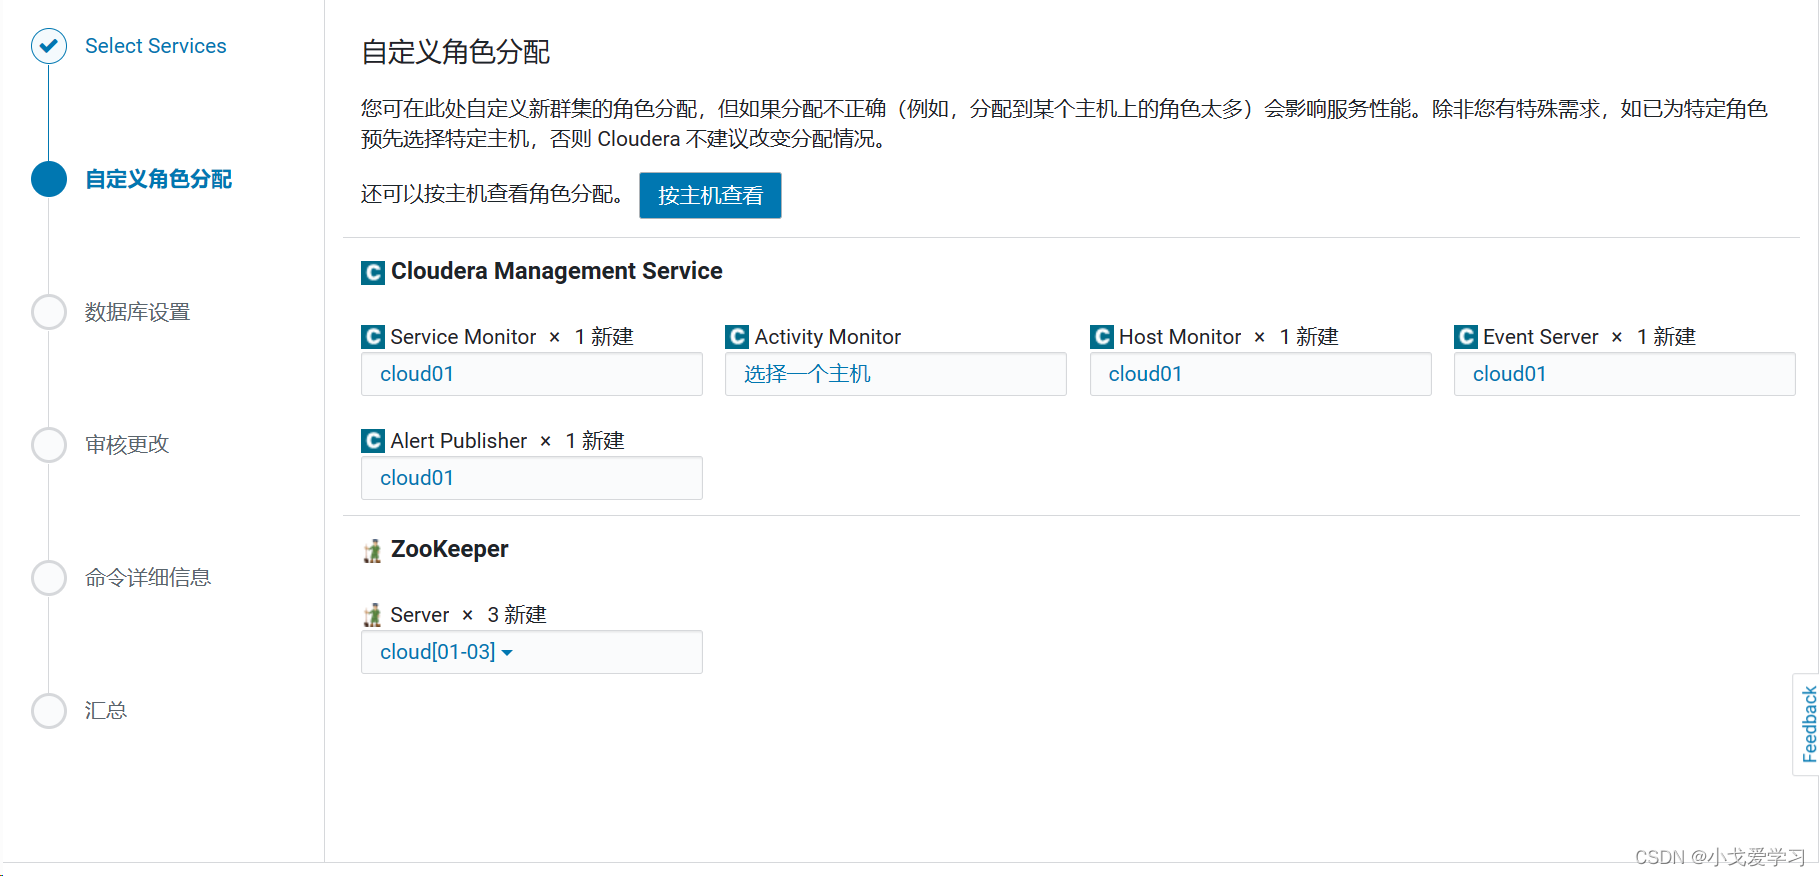Open the Alert Publisher host field cloud01
The image size is (1819, 876).
point(532,478)
